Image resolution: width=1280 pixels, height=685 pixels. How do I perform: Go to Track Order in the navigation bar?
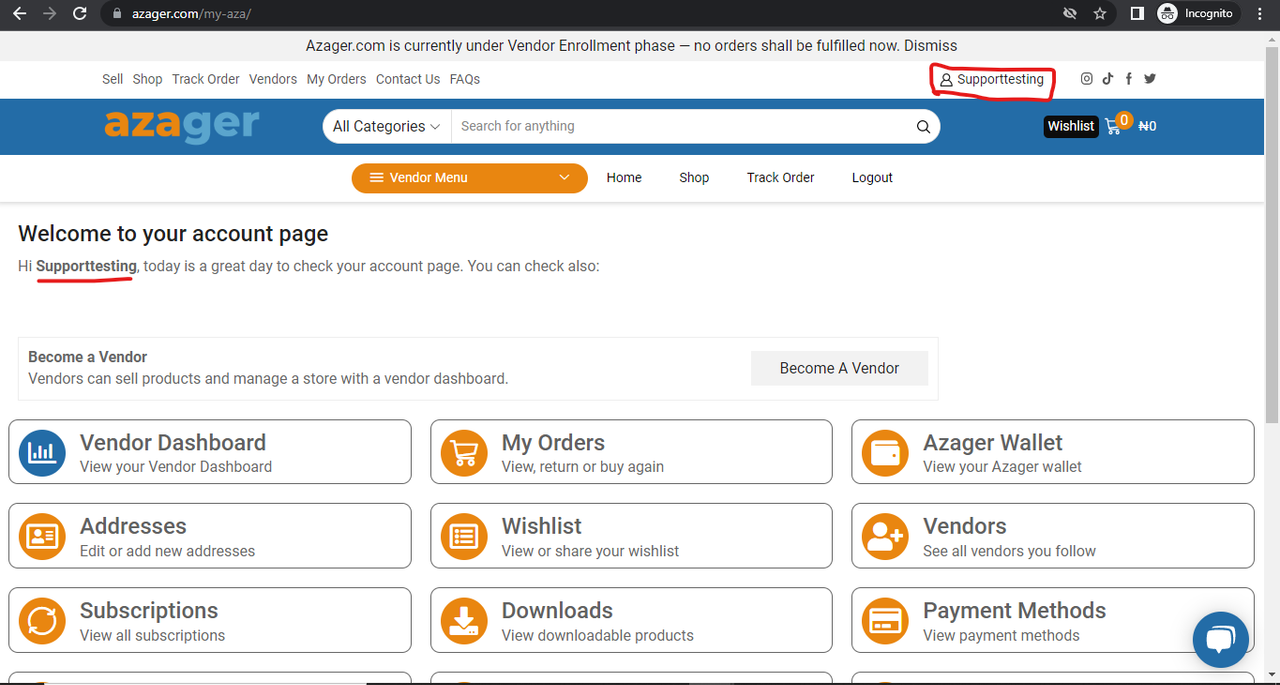781,177
